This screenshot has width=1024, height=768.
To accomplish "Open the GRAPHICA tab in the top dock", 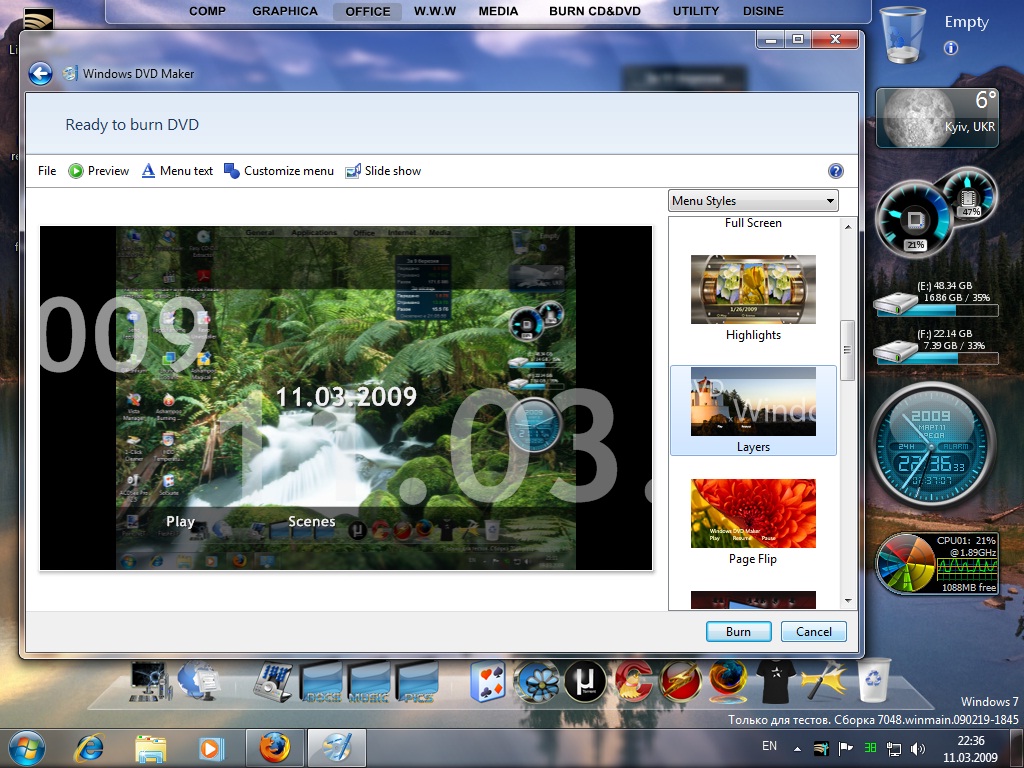I will click(x=285, y=11).
